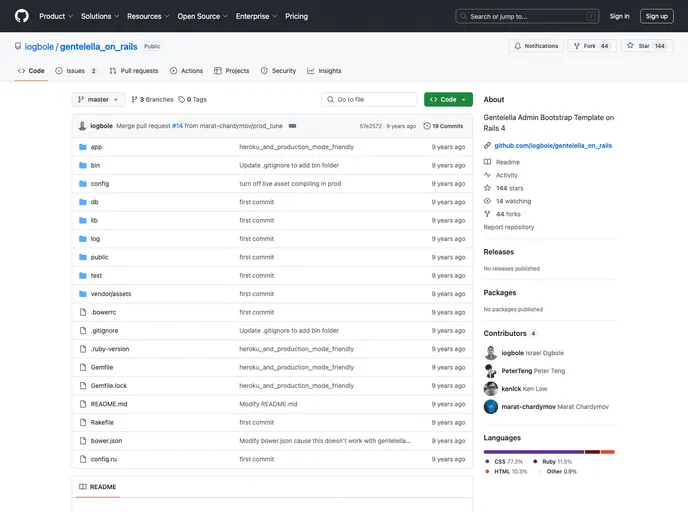The width and height of the screenshot is (688, 512).
Task: Open 19 Commits history link
Action: 443,126
